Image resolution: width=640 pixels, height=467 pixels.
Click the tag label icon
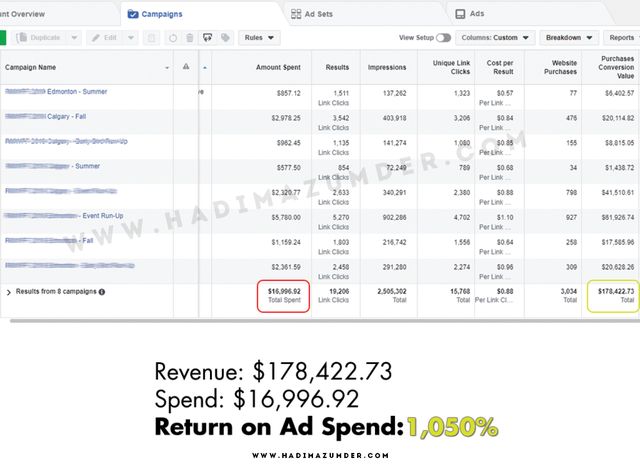225,38
